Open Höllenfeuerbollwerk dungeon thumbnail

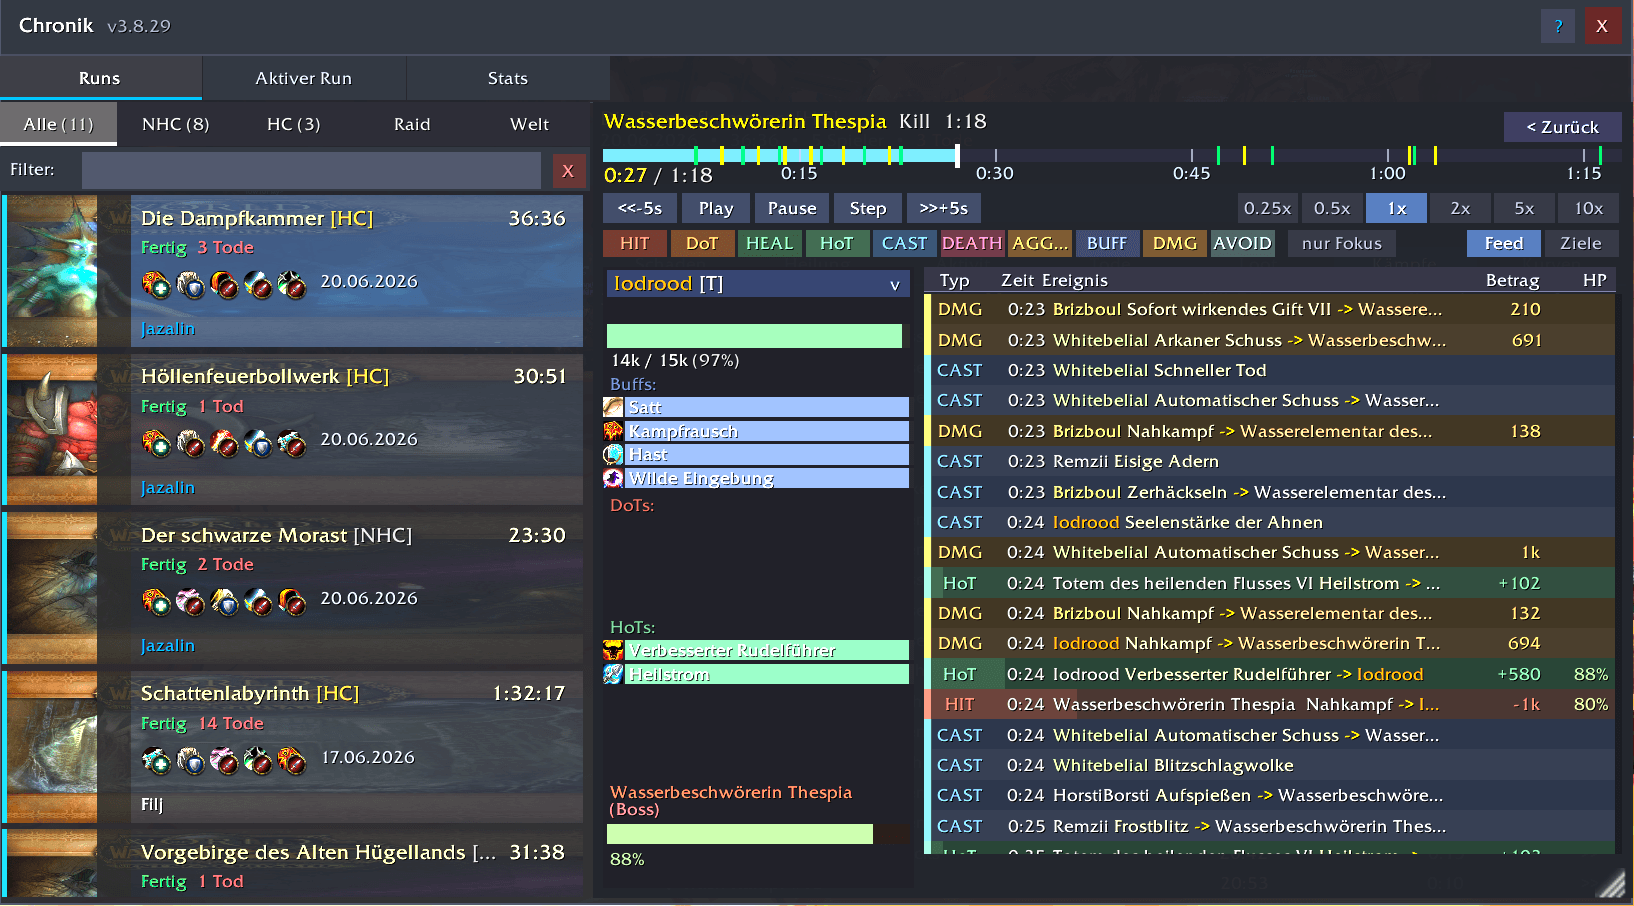(53, 429)
